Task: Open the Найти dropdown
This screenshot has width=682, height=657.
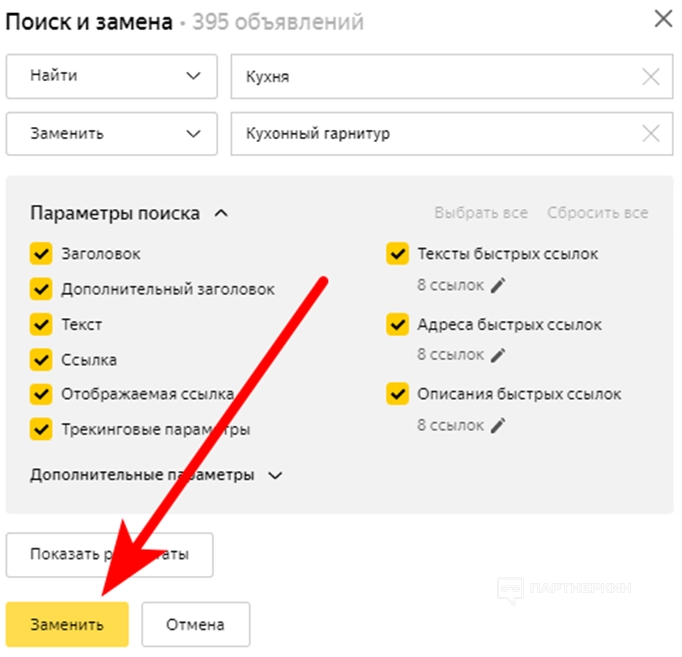Action: click(x=111, y=77)
